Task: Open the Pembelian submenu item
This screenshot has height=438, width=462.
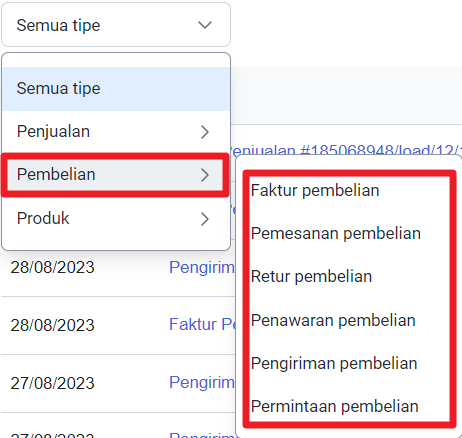Action: coord(115,175)
